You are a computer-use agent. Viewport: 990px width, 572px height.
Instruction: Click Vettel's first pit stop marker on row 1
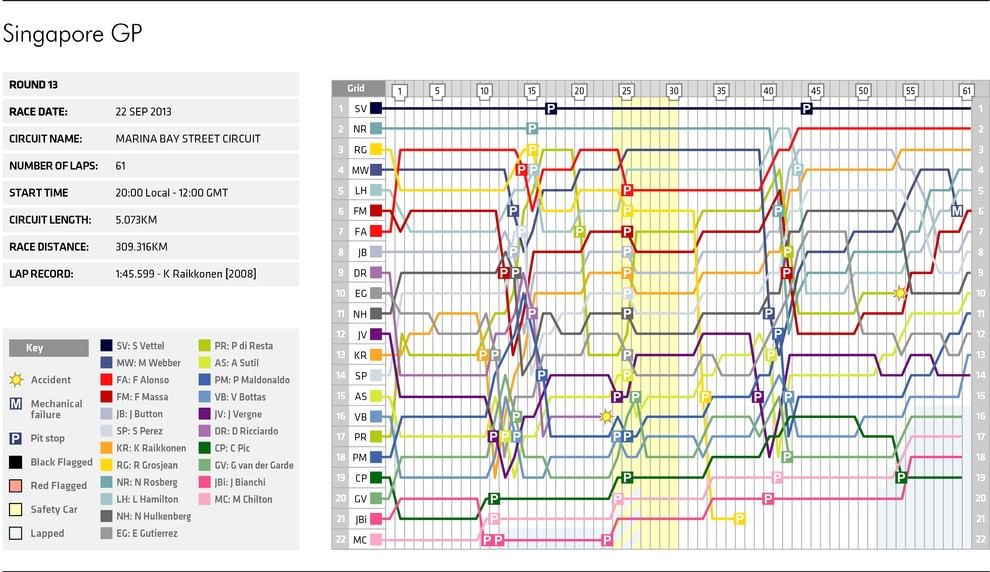[550, 108]
